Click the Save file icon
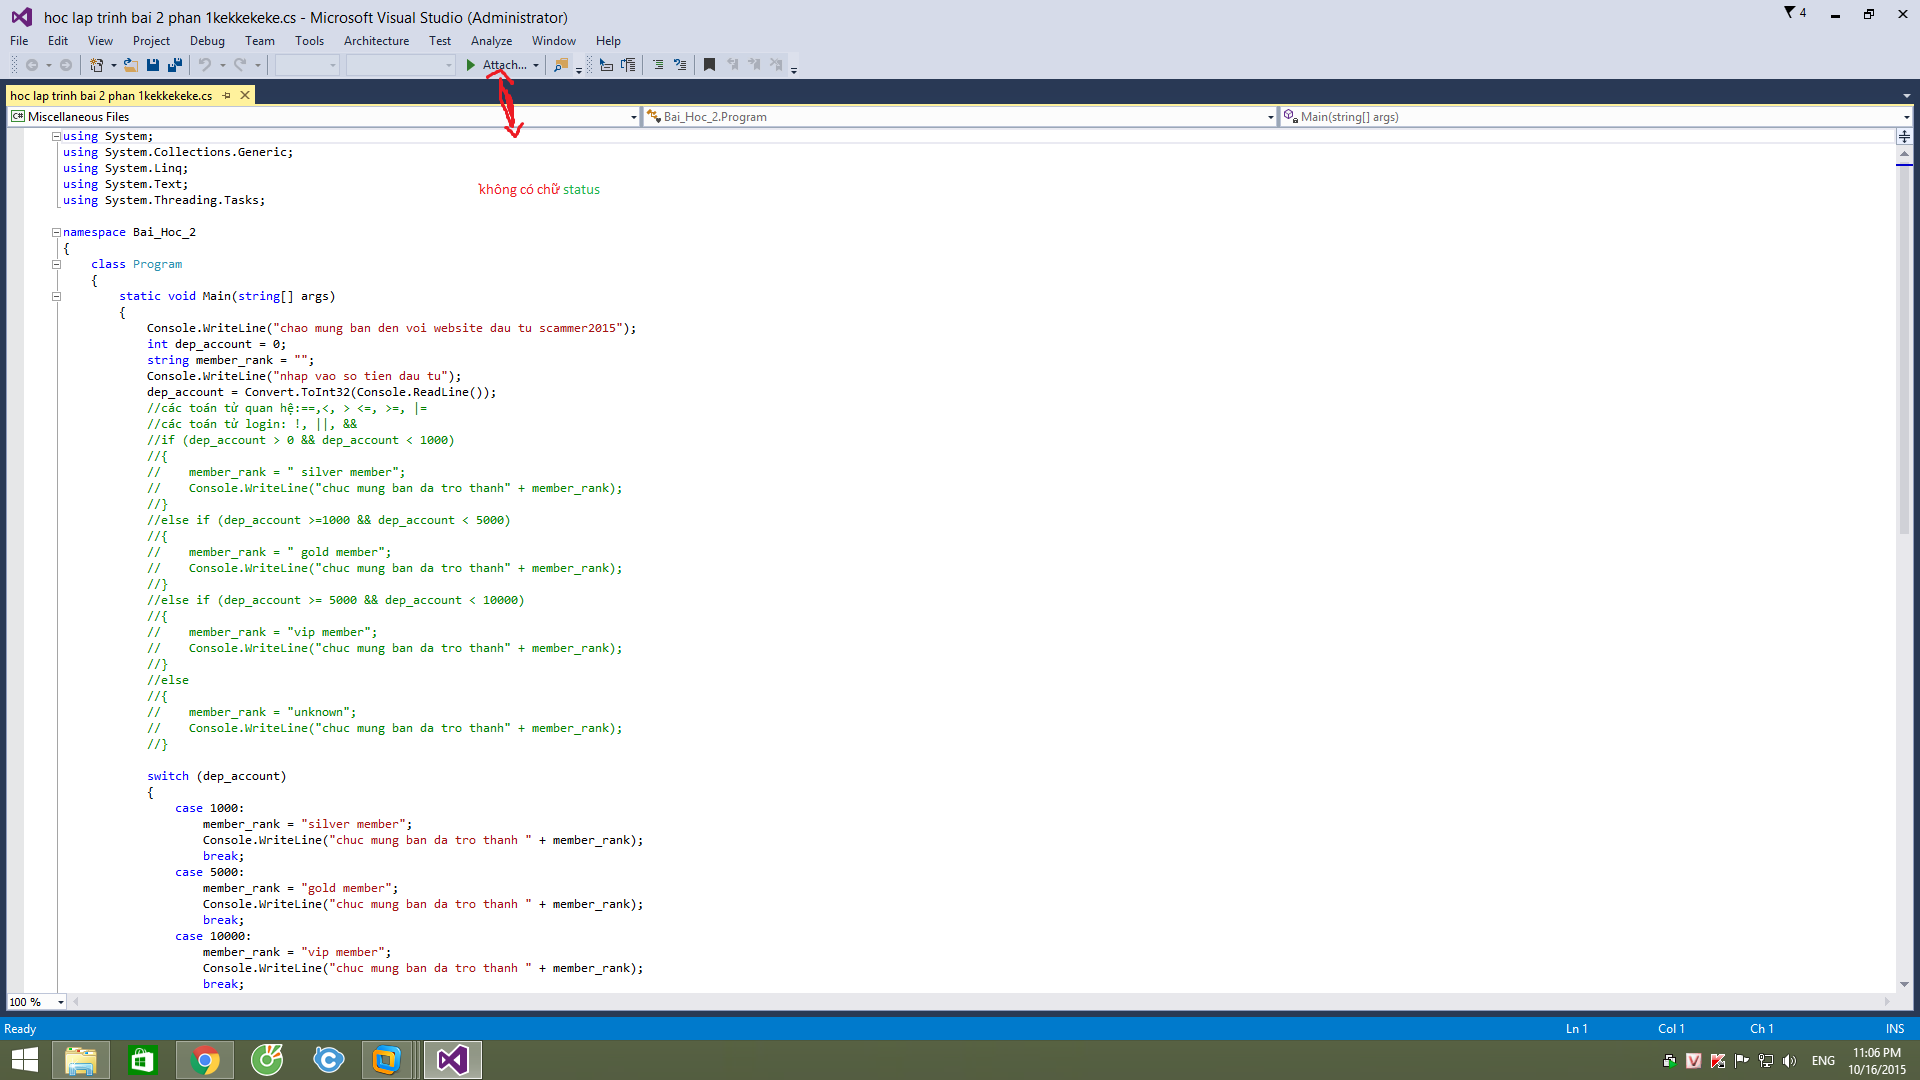Screen dimensions: 1920x1080 pyautogui.click(x=153, y=65)
